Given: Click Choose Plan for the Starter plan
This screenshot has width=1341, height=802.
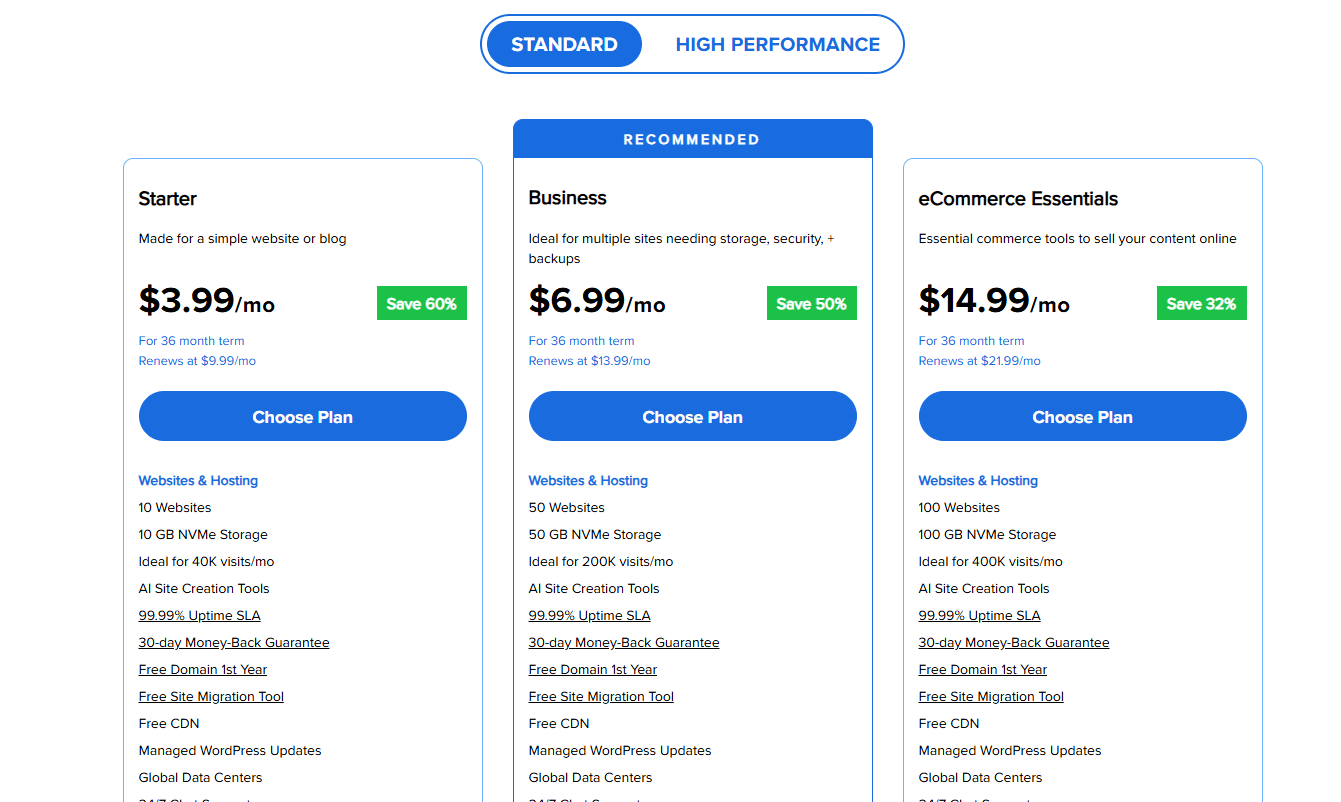Looking at the screenshot, I should point(302,416).
